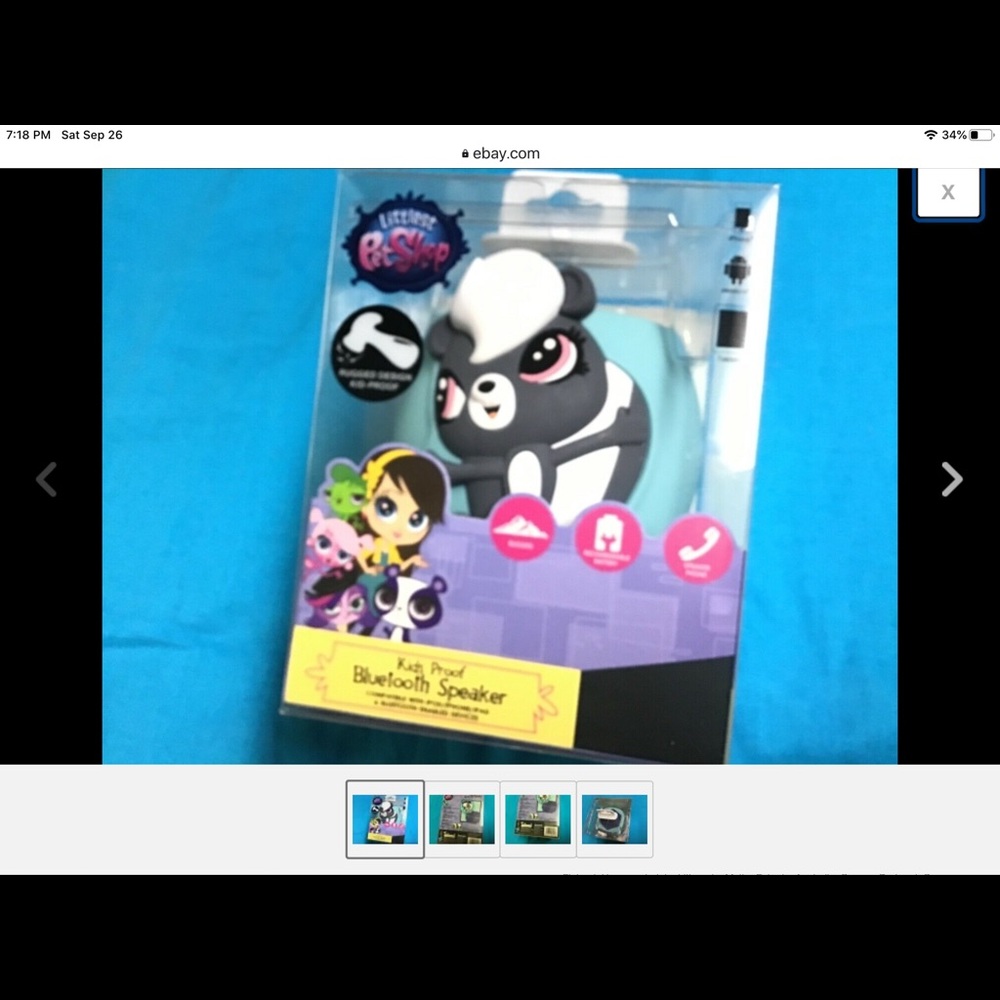Go back with the left arrow chevron
Viewport: 1000px width, 1000px height.
(x=46, y=480)
